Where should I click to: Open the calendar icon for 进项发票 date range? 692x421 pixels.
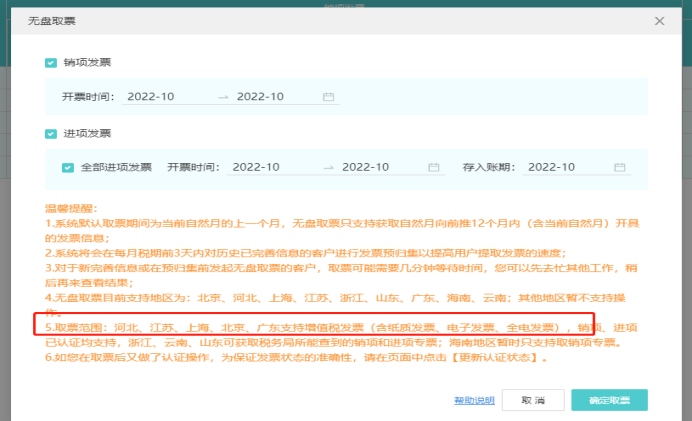tap(433, 167)
